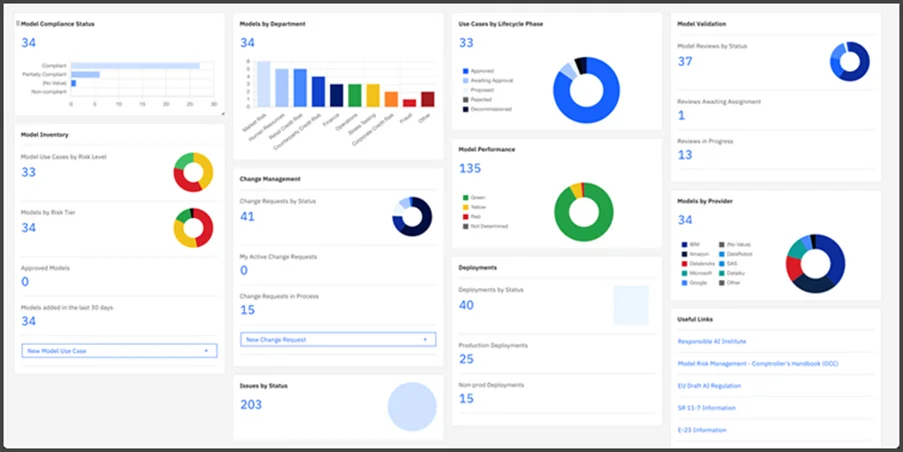Select the Rejected legend swatch
Screen dimensions: 903x452
point(465,100)
